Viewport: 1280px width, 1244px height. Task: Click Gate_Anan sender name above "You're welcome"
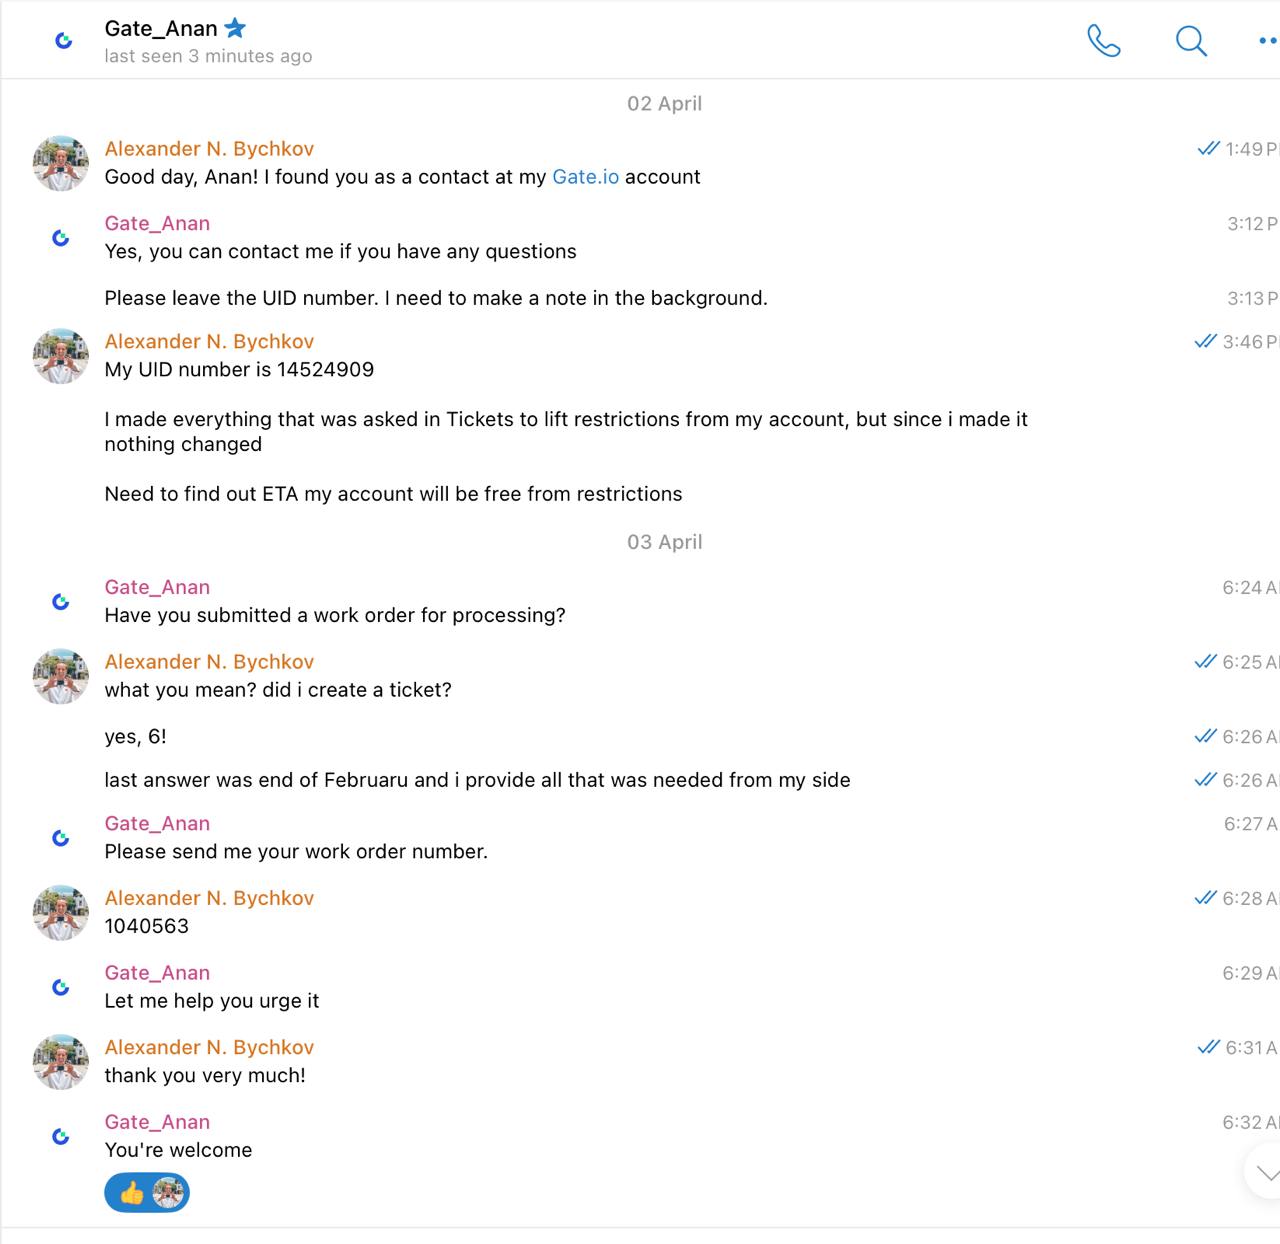(x=157, y=1122)
